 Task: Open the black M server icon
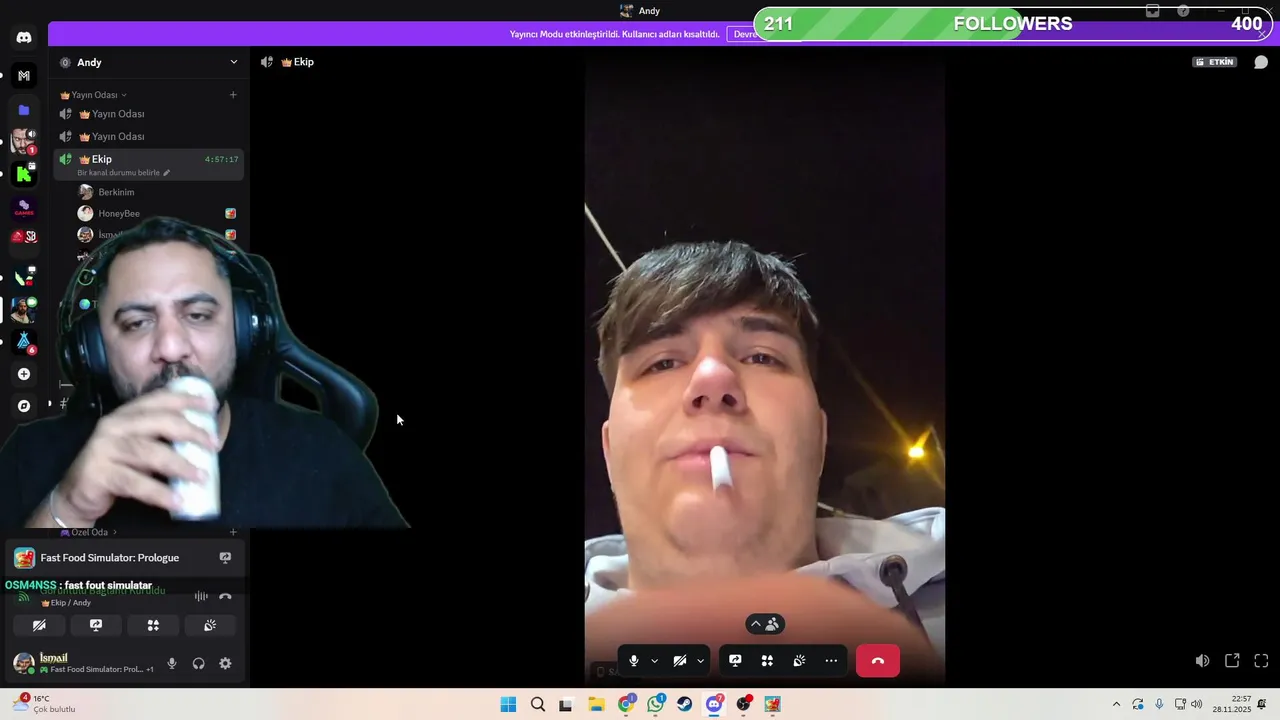[x=24, y=76]
